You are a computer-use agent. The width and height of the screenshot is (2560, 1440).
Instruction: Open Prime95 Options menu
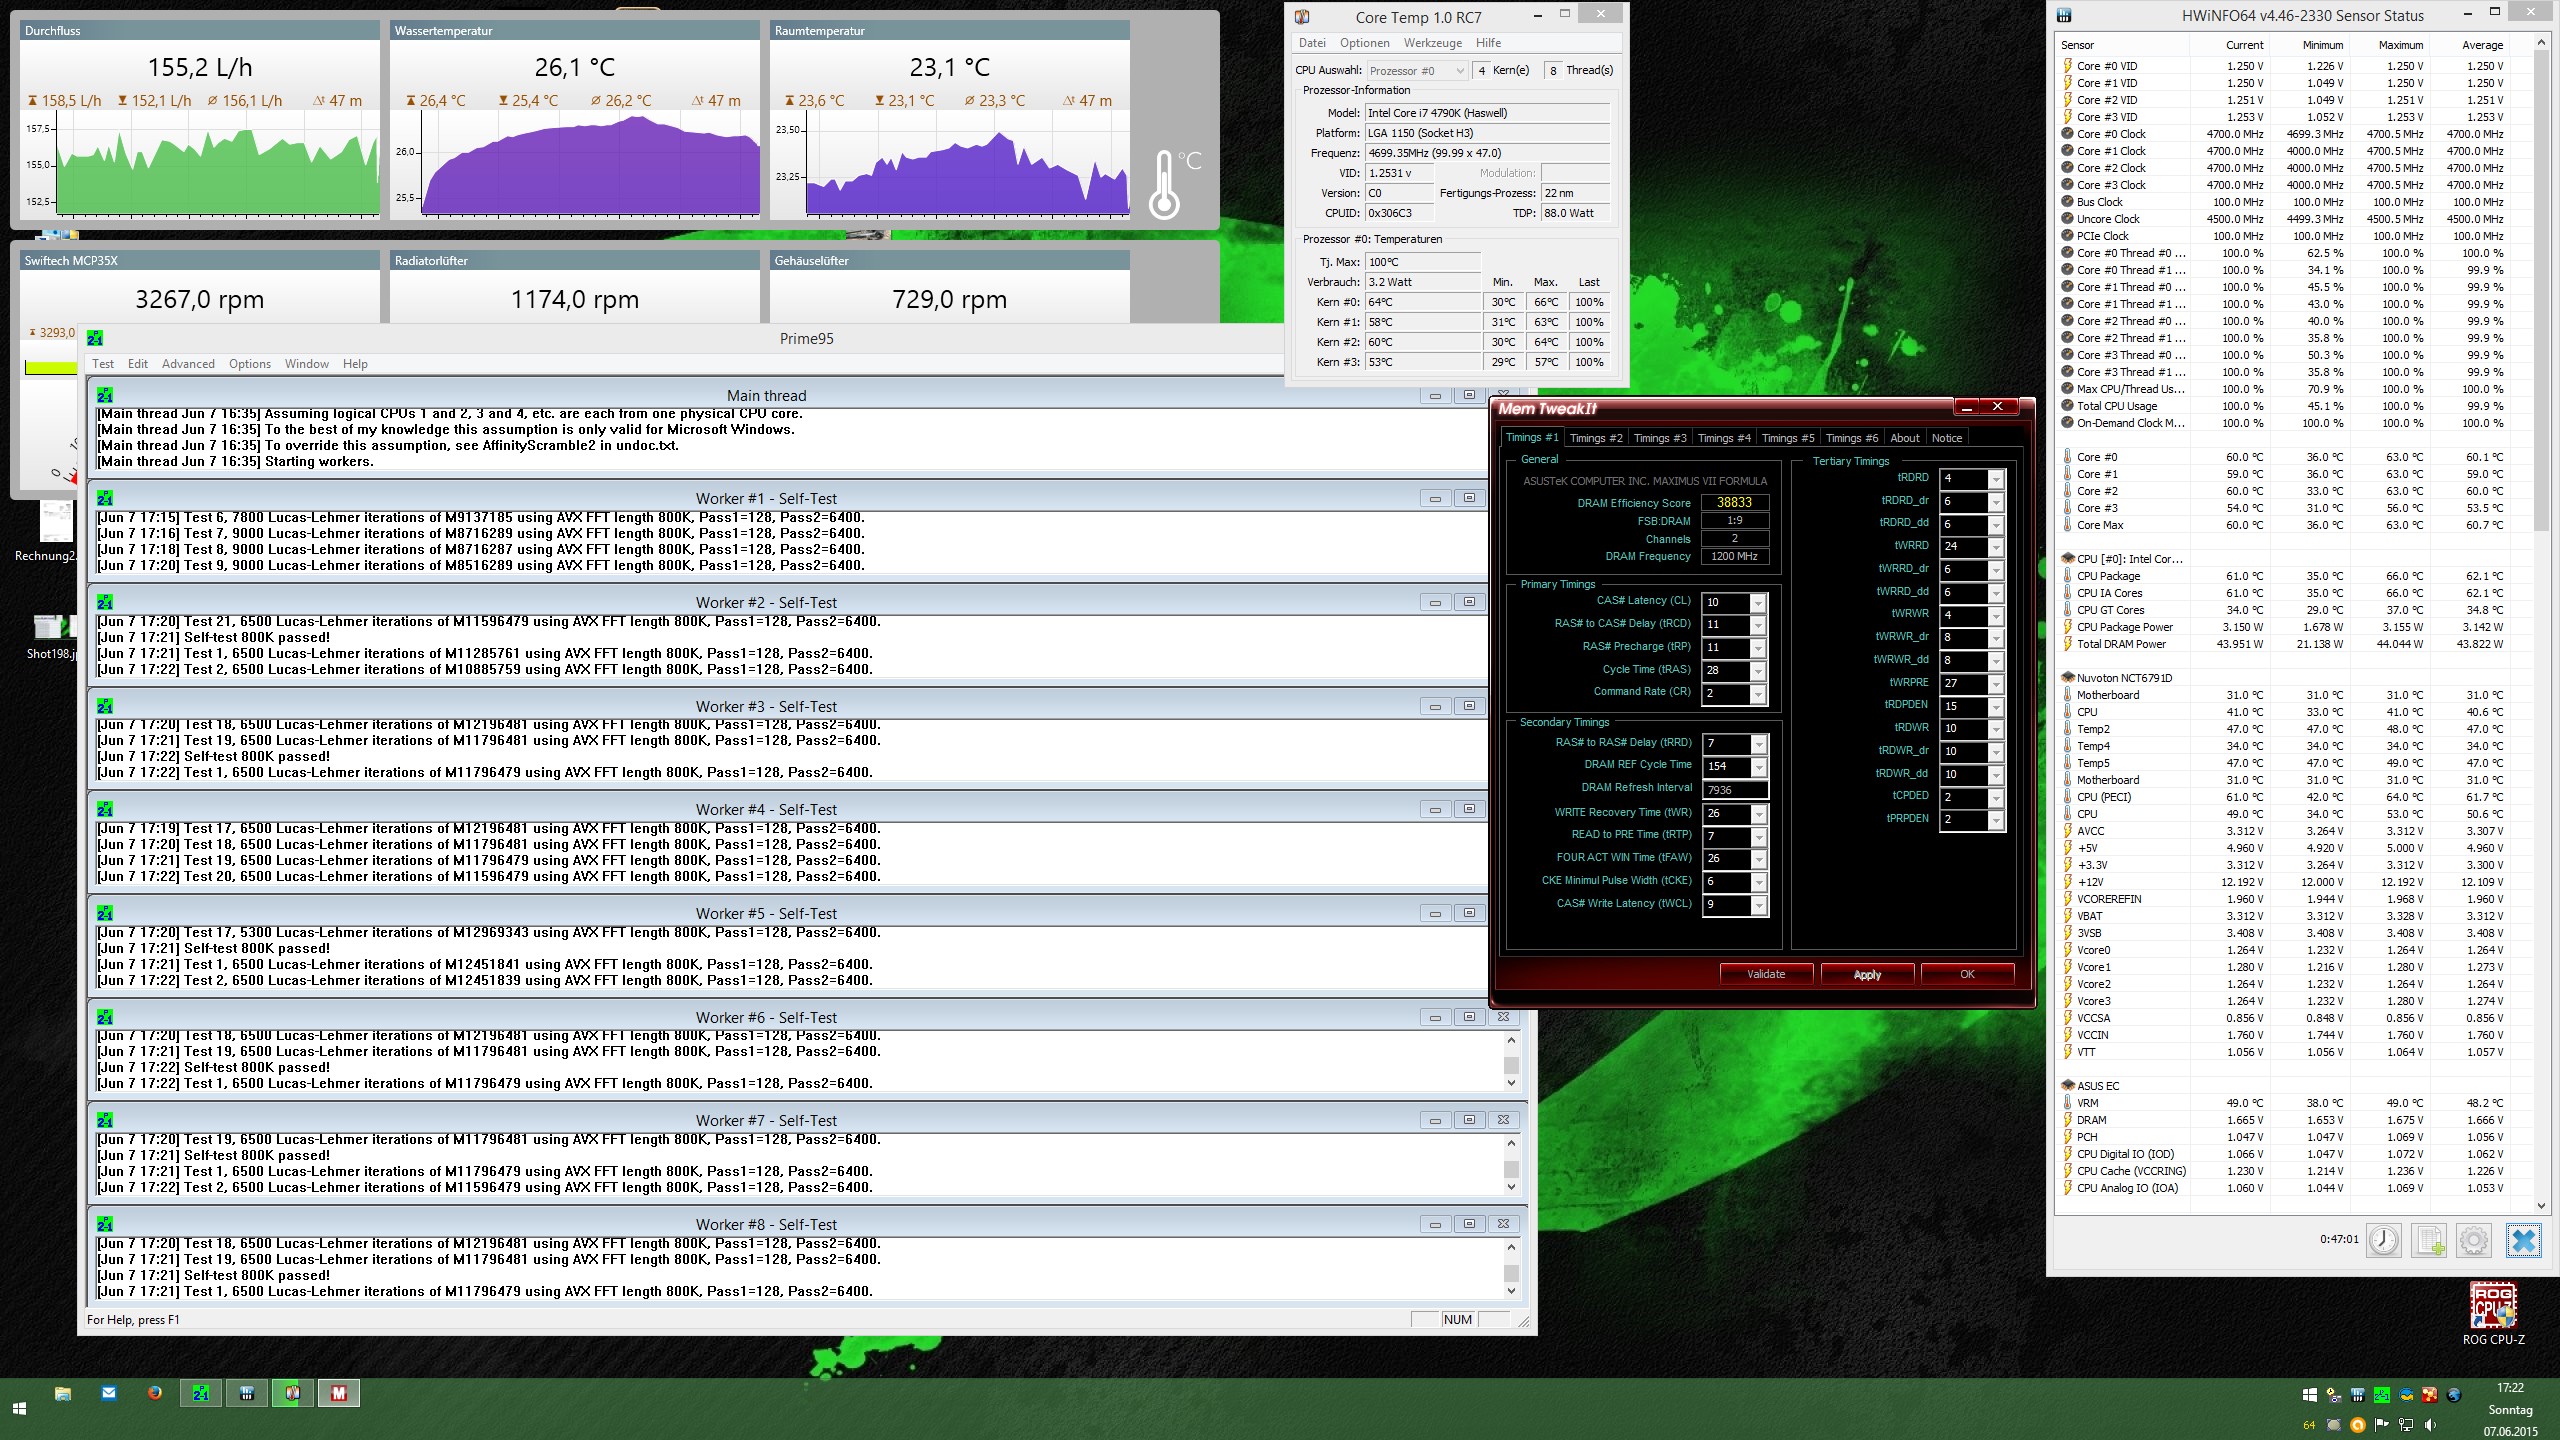click(250, 364)
